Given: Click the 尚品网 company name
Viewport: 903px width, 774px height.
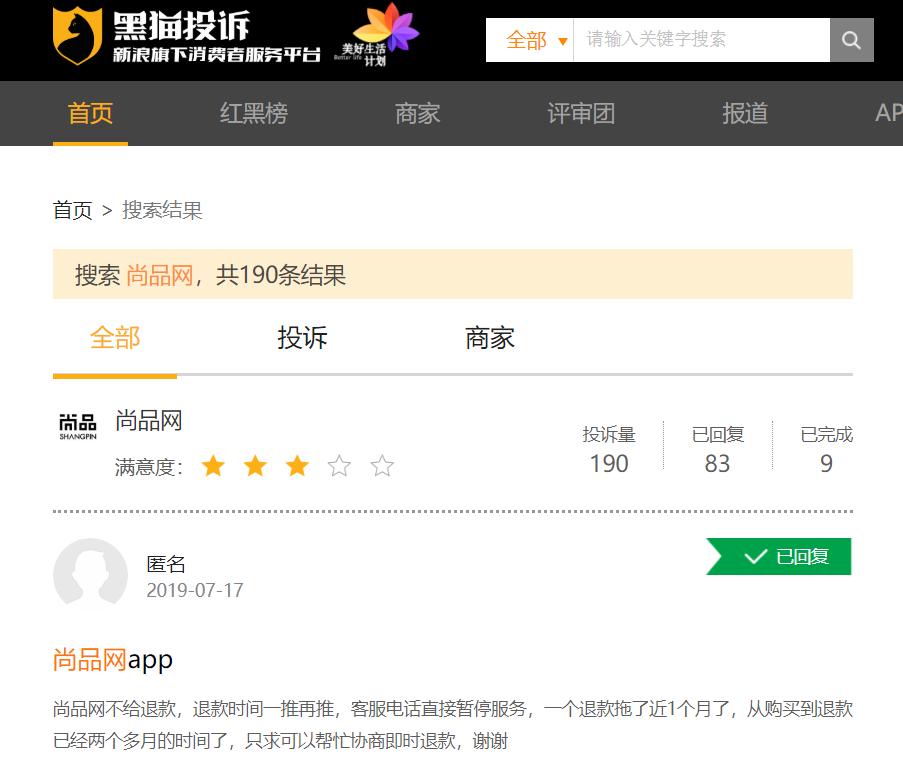Looking at the screenshot, I should coord(149,420).
